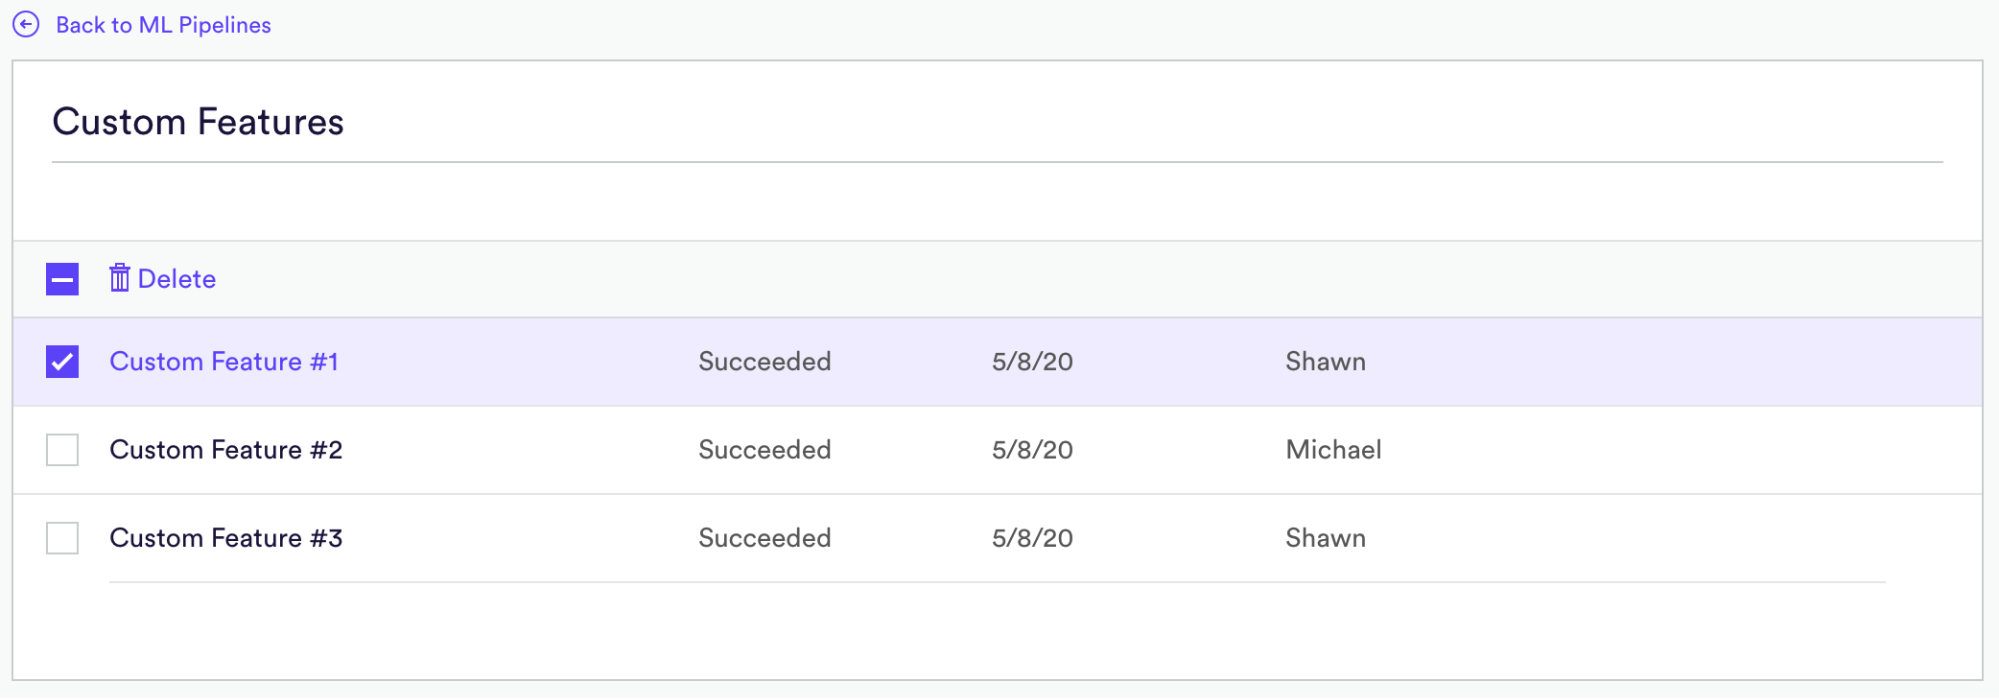Image resolution: width=1999 pixels, height=699 pixels.
Task: Click owner Shawn in Custom Feature #3 row
Action: coord(1326,538)
